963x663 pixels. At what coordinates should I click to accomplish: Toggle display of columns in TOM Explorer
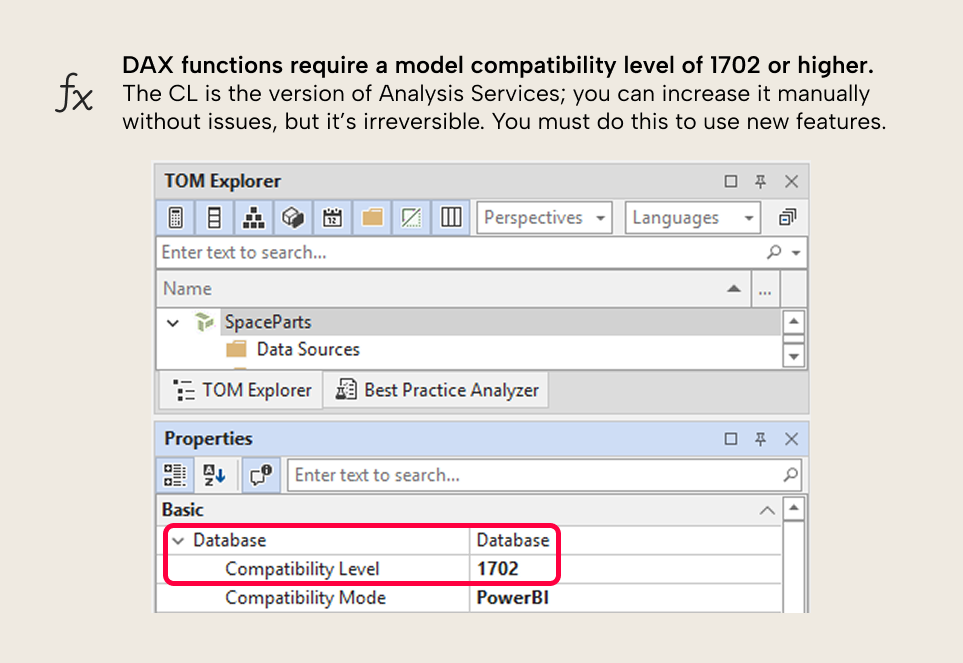click(214, 217)
